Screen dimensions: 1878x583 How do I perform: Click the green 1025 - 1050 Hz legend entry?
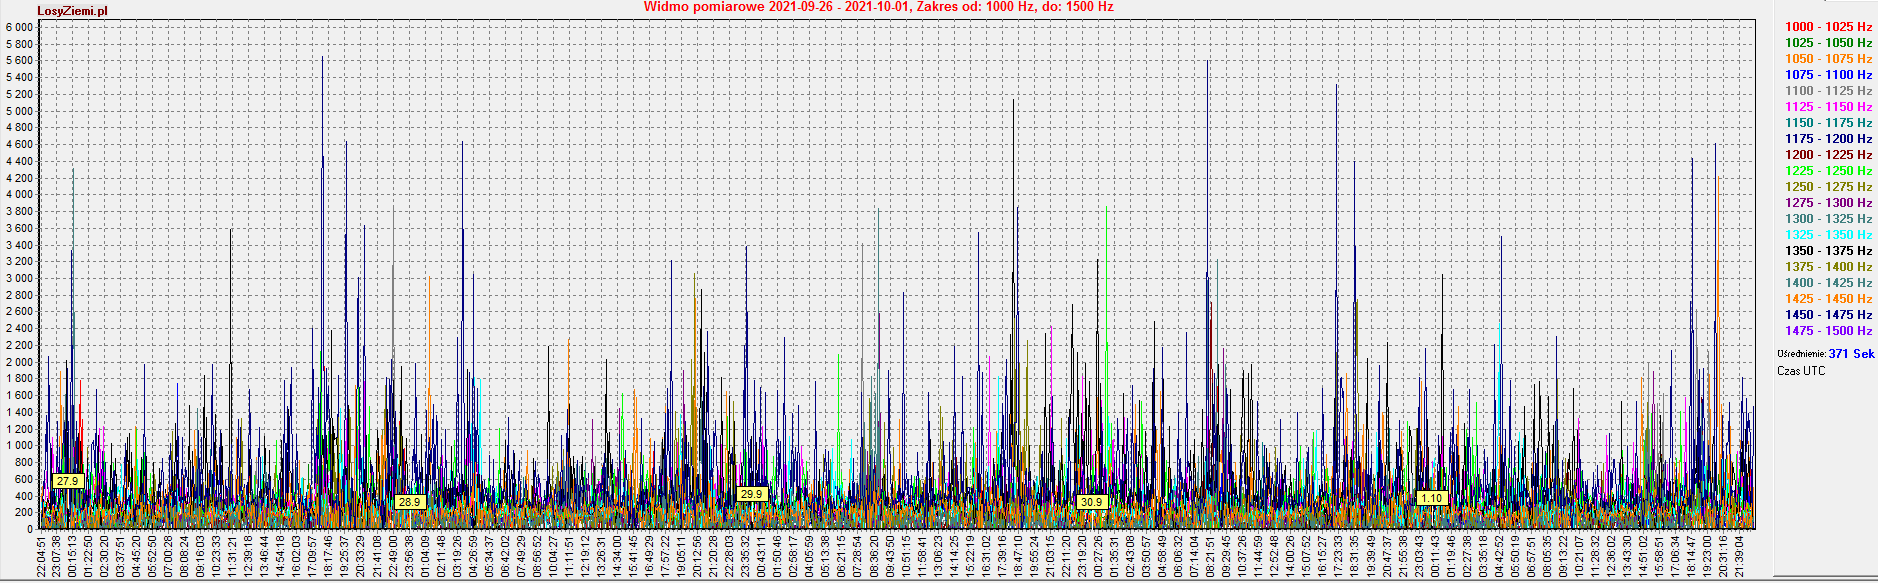(1828, 43)
